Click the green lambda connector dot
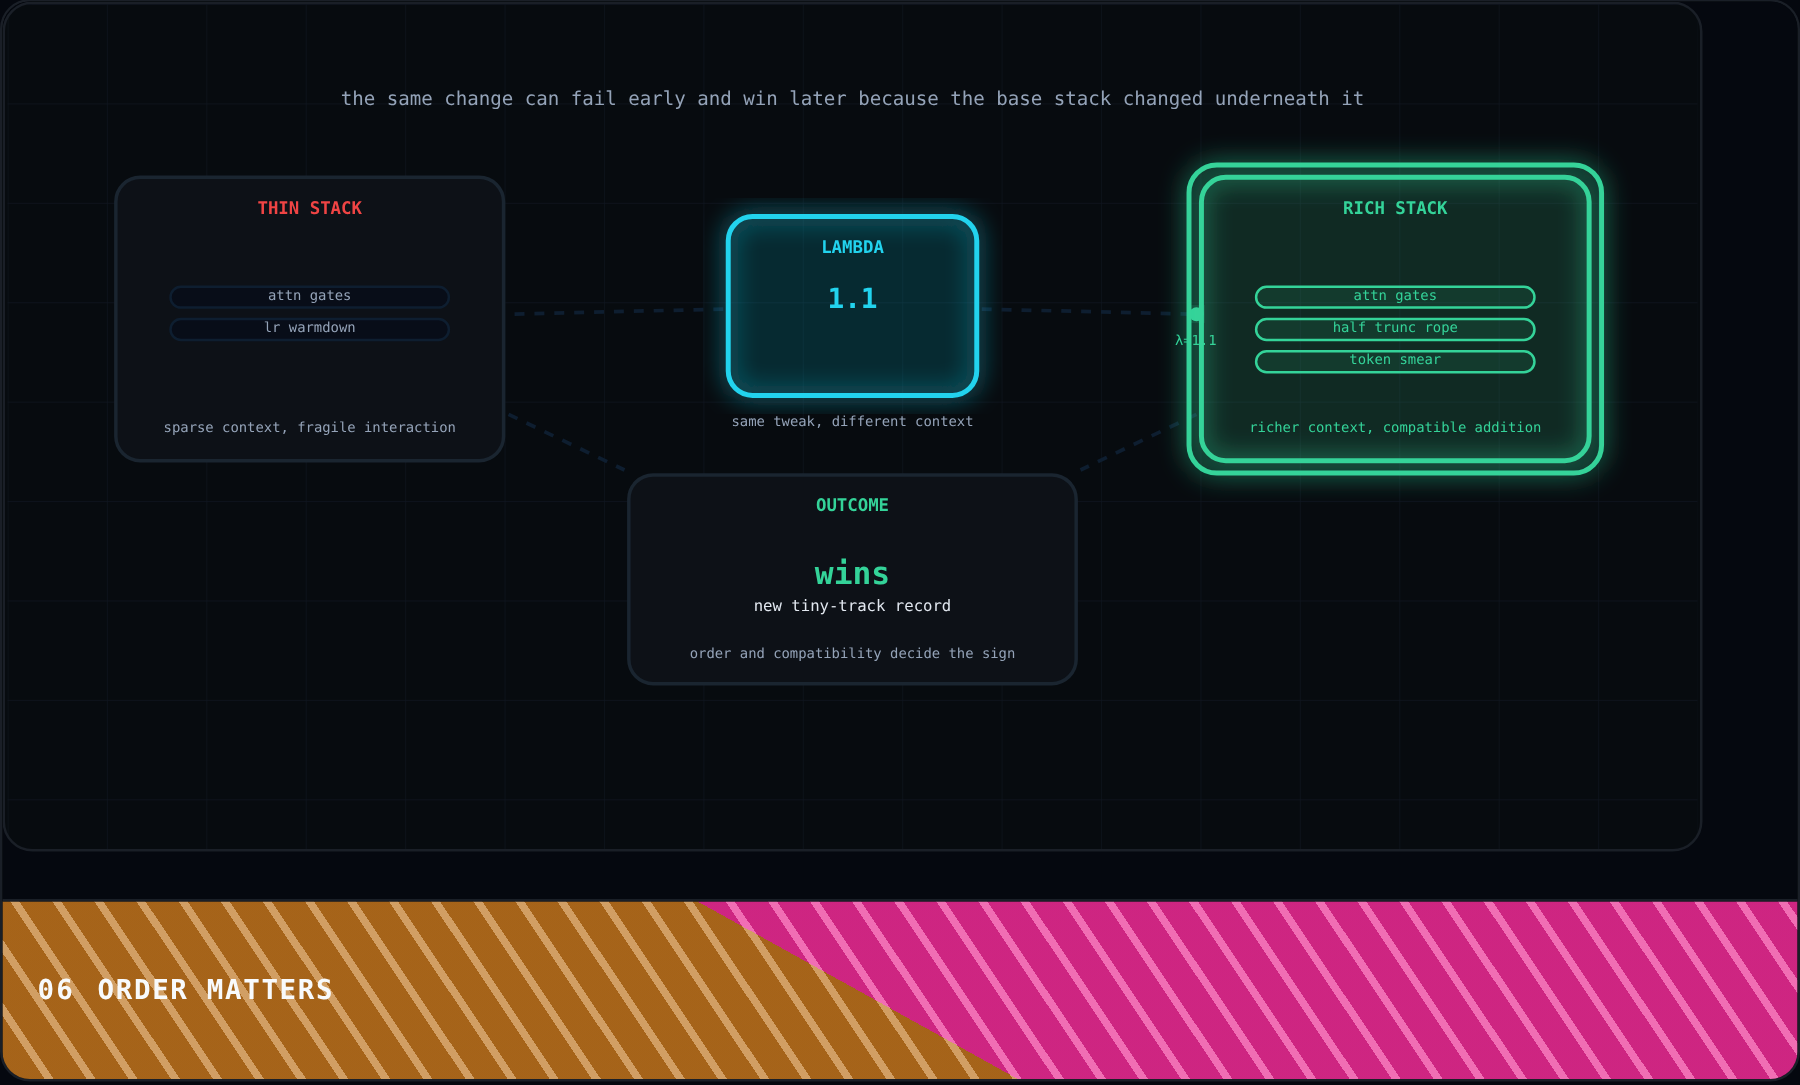 point(1196,314)
